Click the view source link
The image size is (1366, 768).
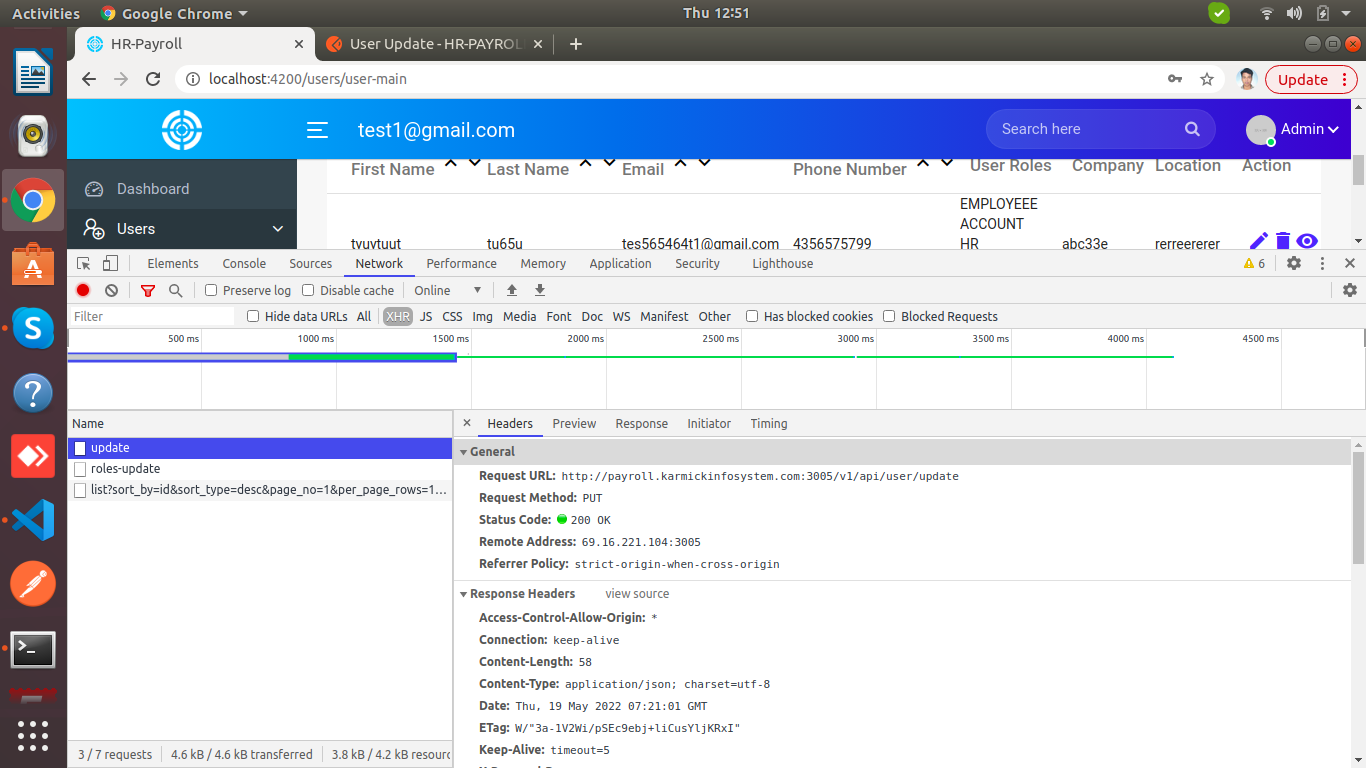tap(637, 593)
